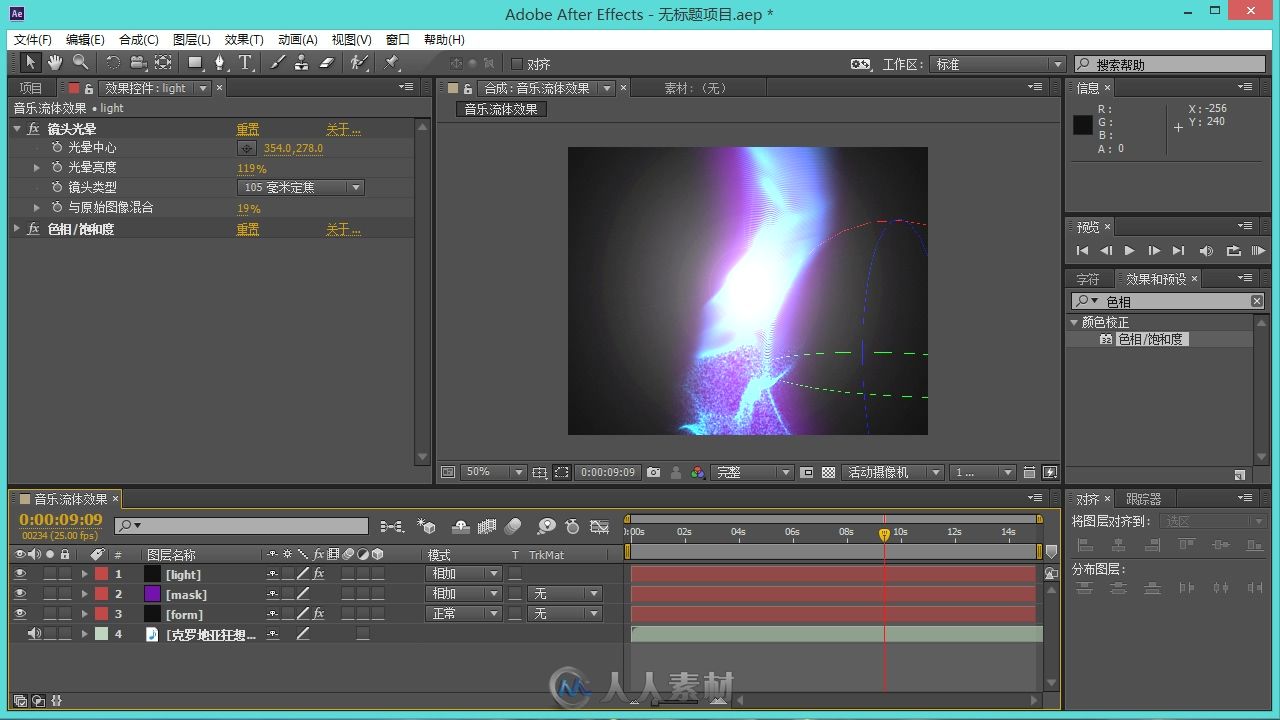
Task: Open the resolution dropdown in viewer
Action: coord(753,472)
